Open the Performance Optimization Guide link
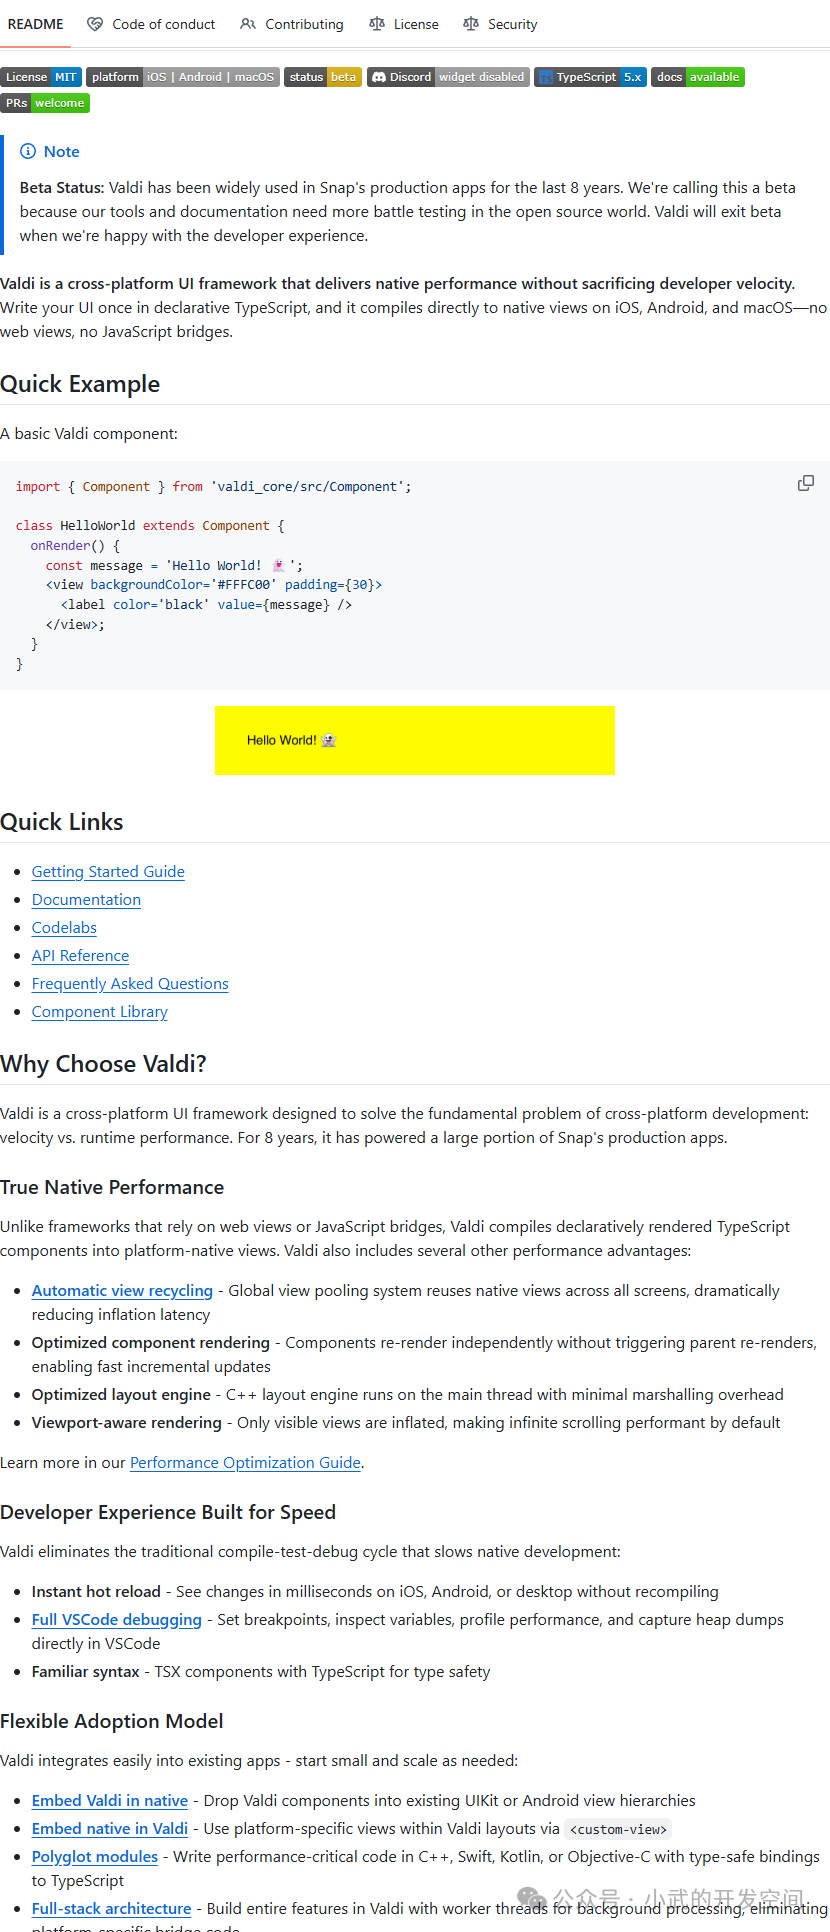830x1932 pixels. point(245,1463)
